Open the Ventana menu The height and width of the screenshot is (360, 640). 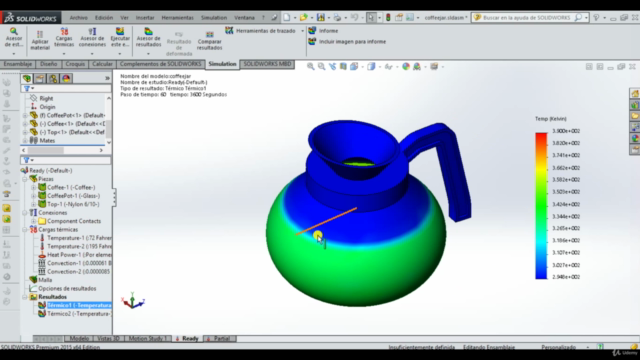pyautogui.click(x=244, y=18)
